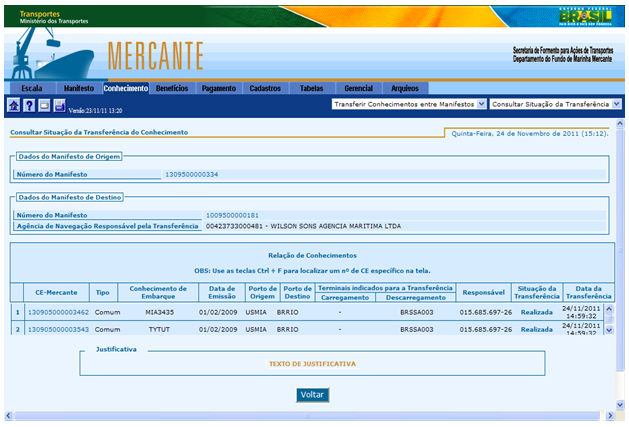Switch to the Manifesto tab

(x=78, y=88)
